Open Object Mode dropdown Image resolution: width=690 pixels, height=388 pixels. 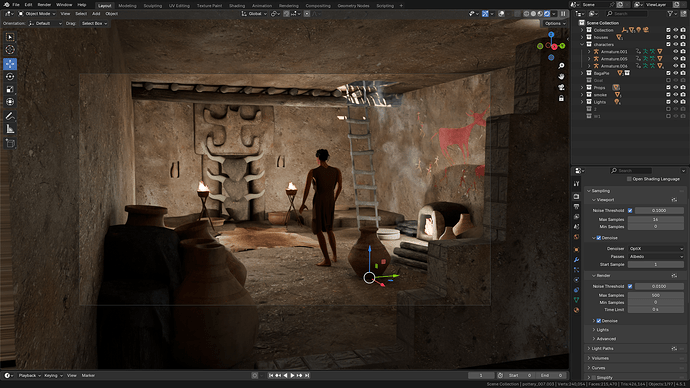37,14
